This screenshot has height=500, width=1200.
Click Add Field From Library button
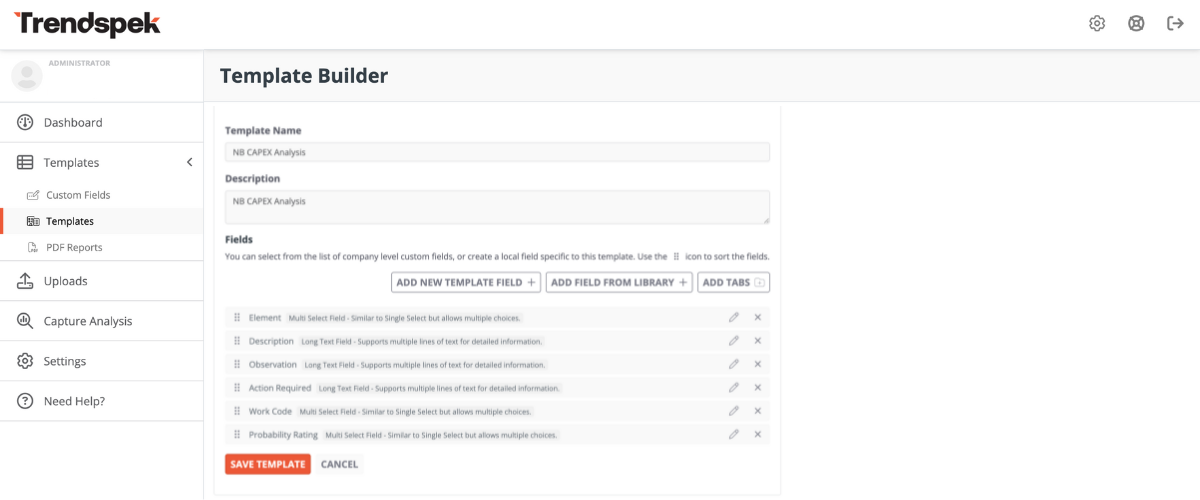click(x=619, y=283)
